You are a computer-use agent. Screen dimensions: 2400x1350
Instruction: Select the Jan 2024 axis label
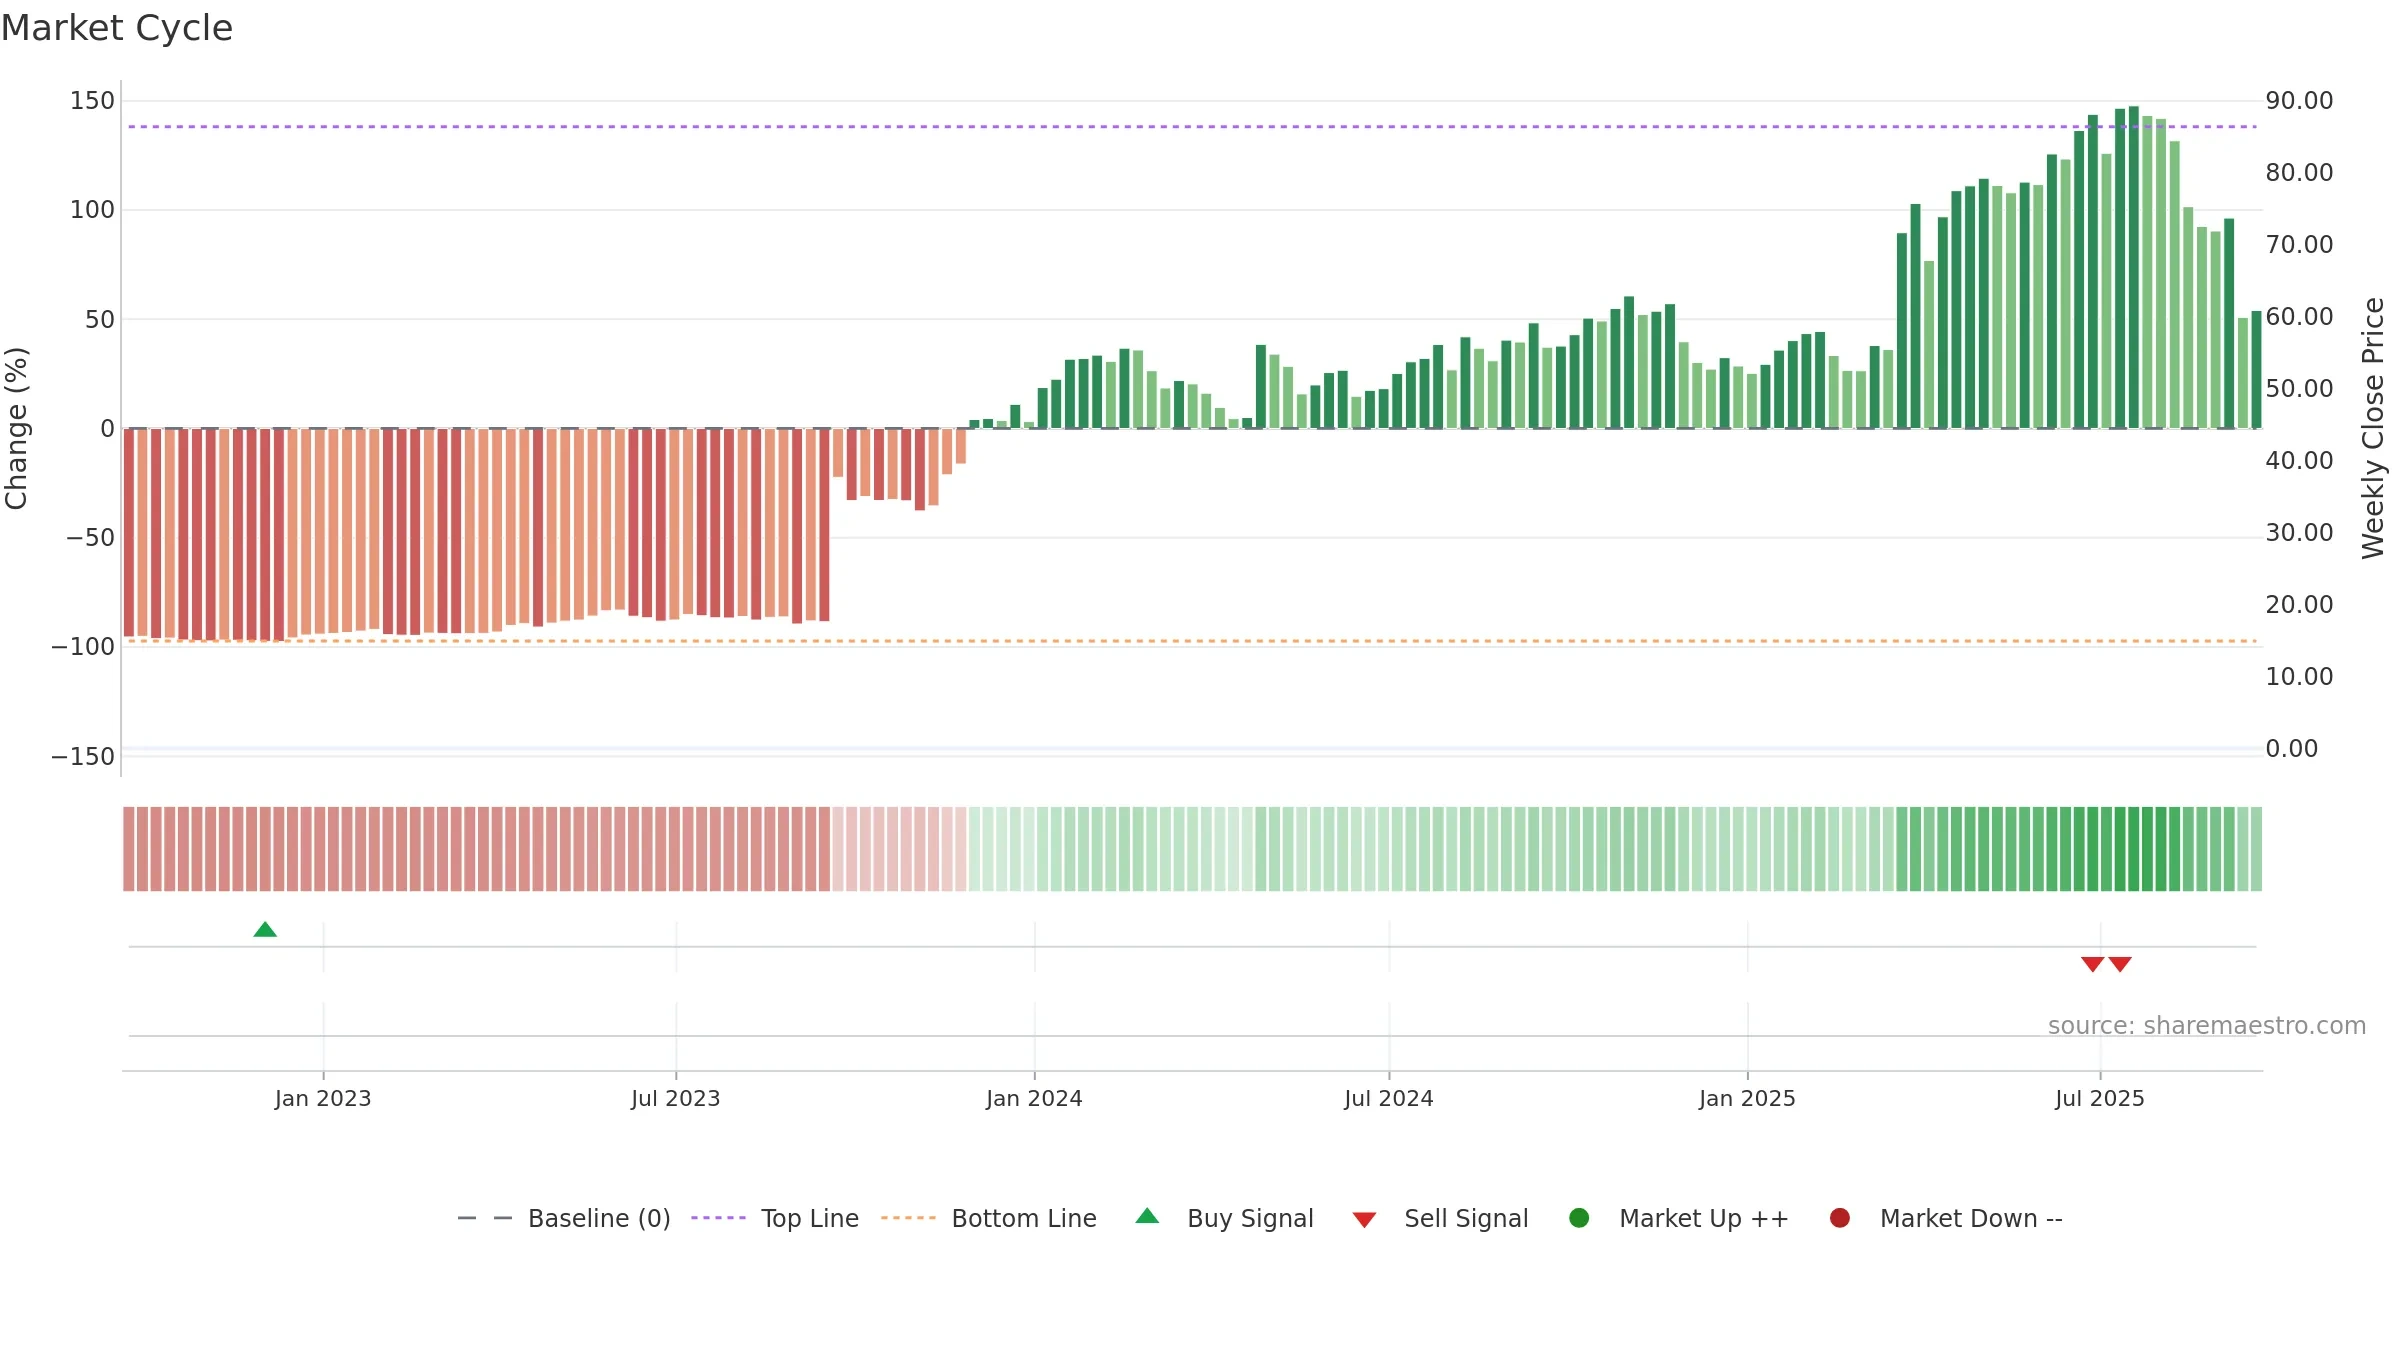click(x=1034, y=1099)
